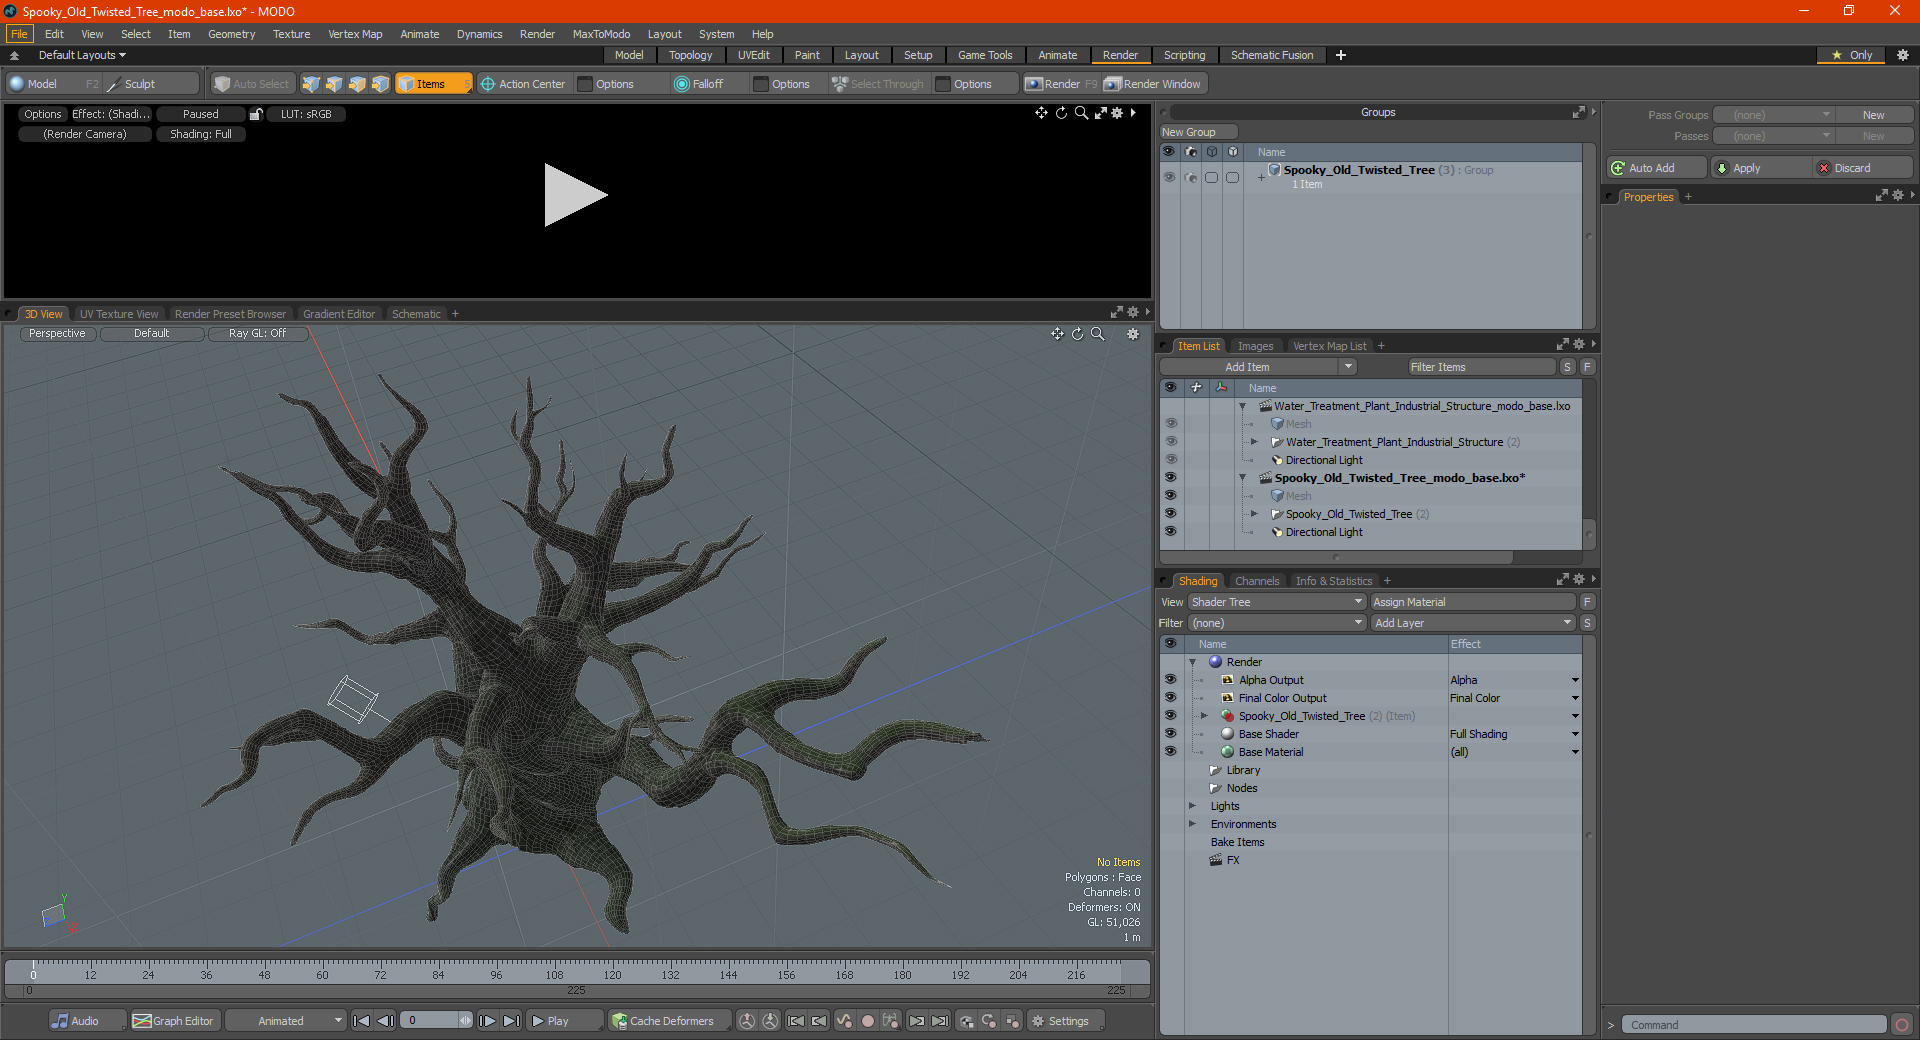Toggle visibility of Base Material layer
The height and width of the screenshot is (1040, 1920).
(x=1170, y=752)
